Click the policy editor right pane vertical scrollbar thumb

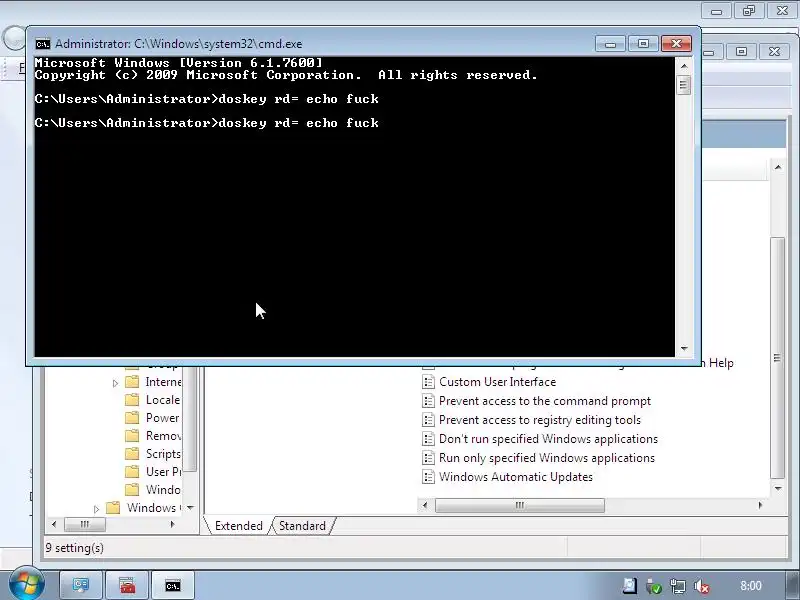(778, 358)
